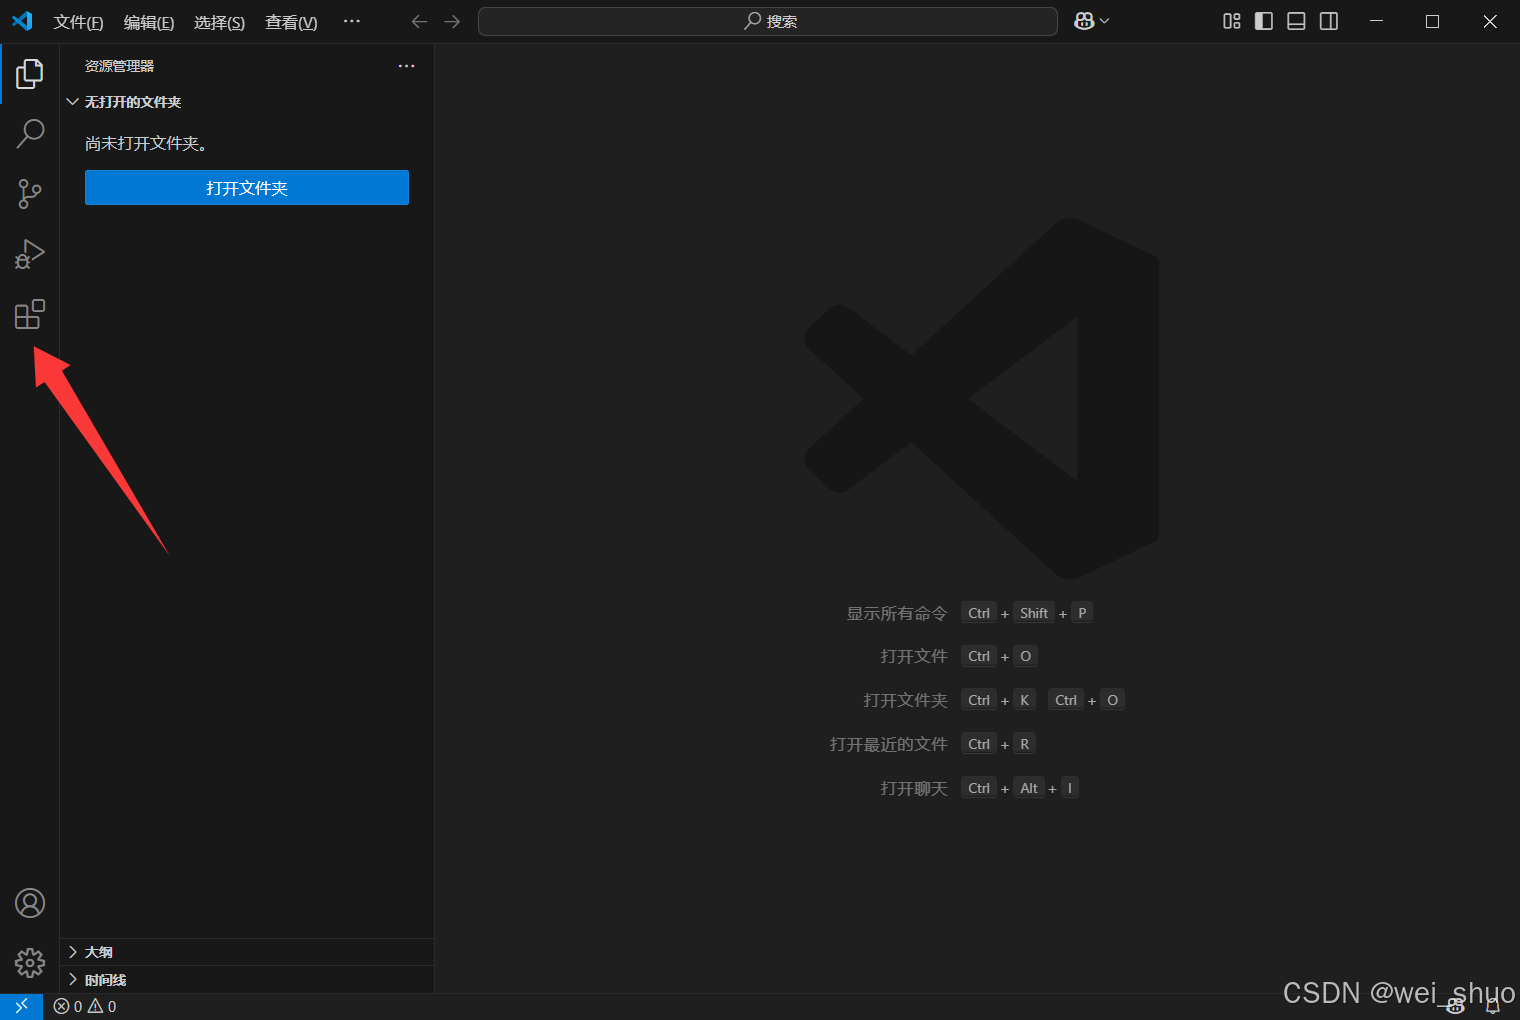This screenshot has width=1520, height=1020.
Task: Toggle the primary side bar
Action: tap(1264, 21)
